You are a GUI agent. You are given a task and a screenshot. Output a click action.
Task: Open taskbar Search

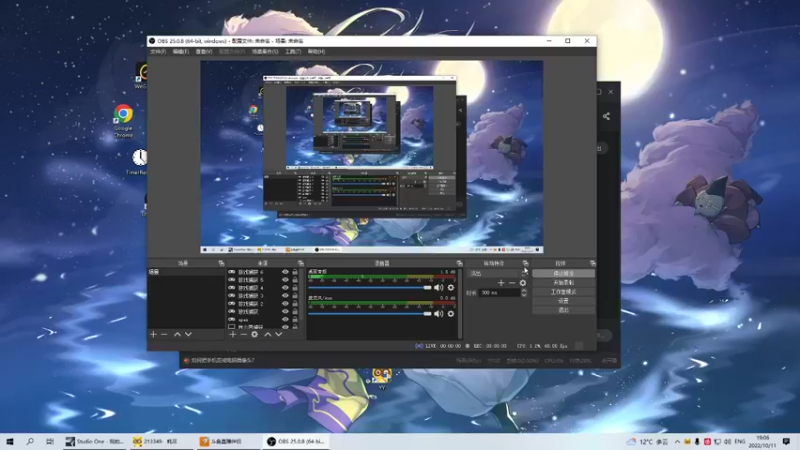click(x=30, y=441)
